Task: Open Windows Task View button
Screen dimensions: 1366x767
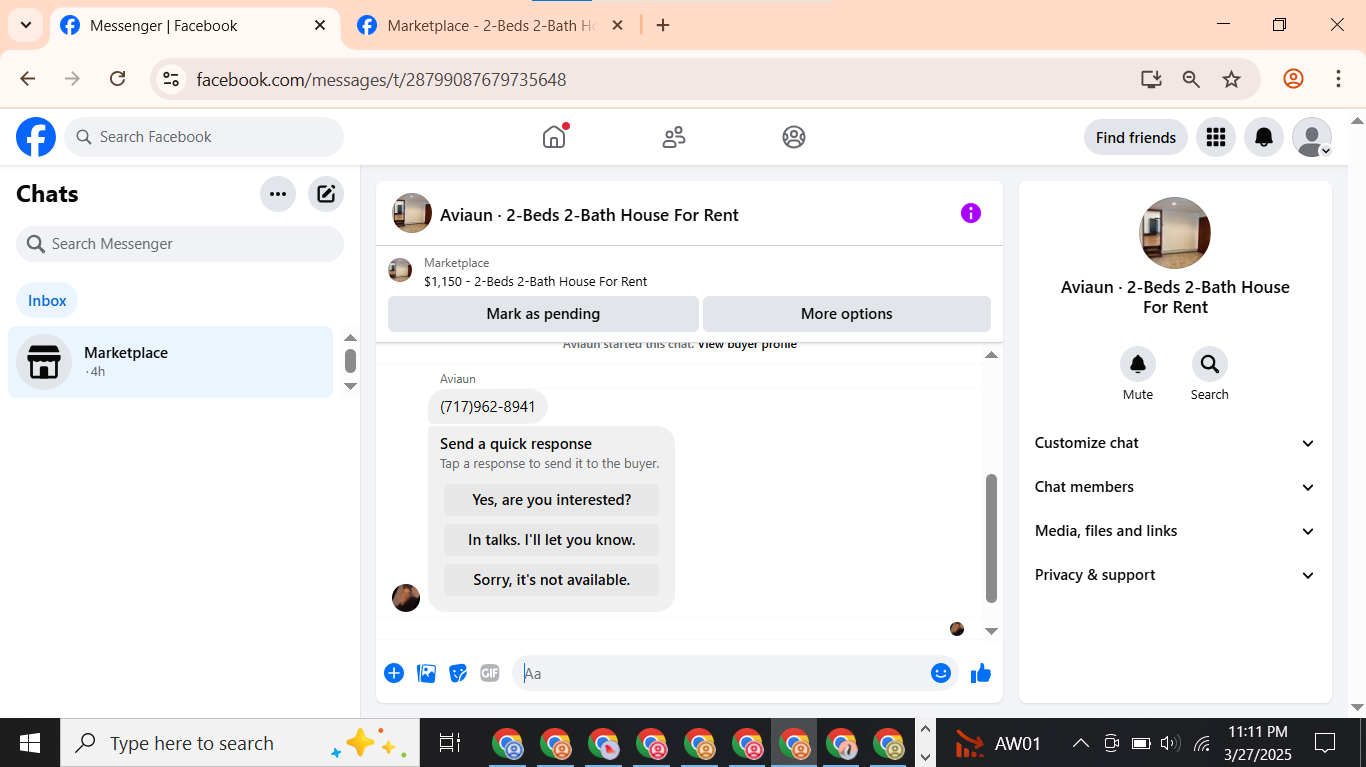Action: pos(450,743)
